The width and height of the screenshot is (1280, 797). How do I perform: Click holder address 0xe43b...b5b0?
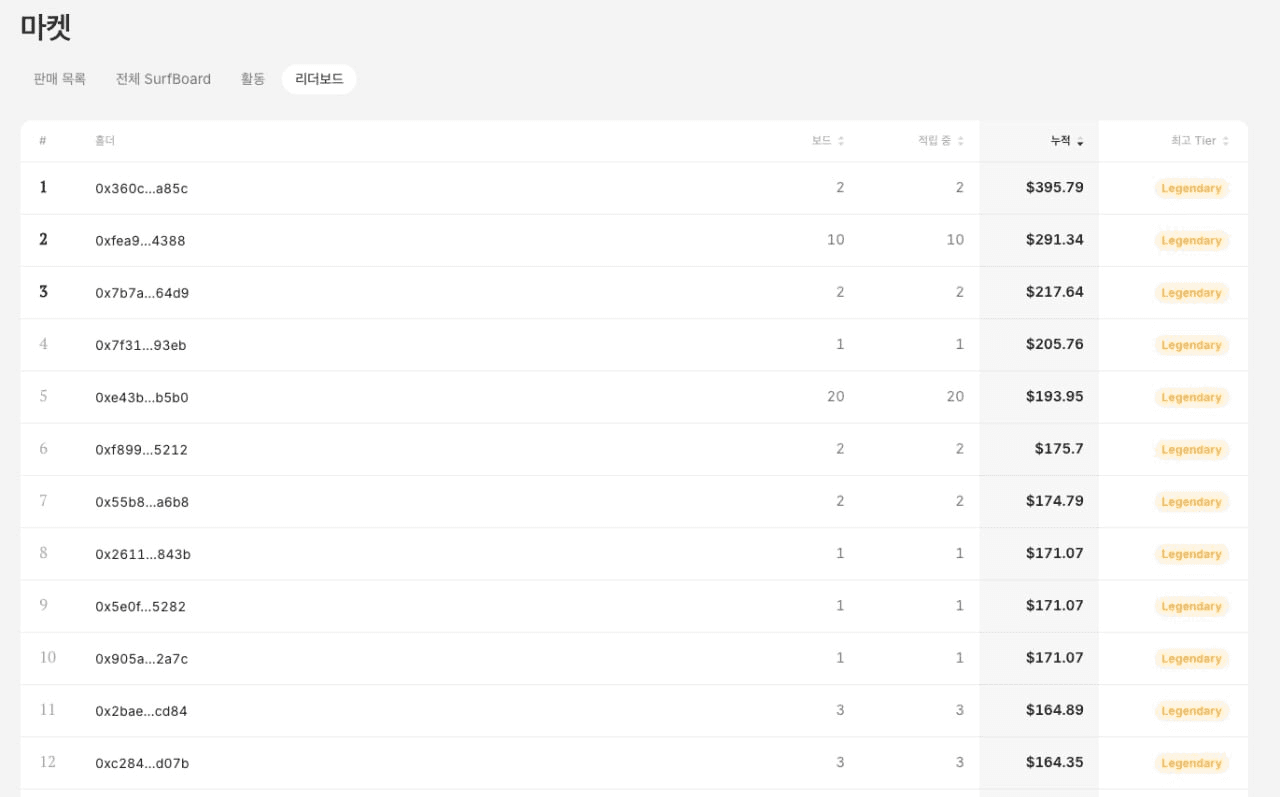pyautogui.click(x=142, y=397)
